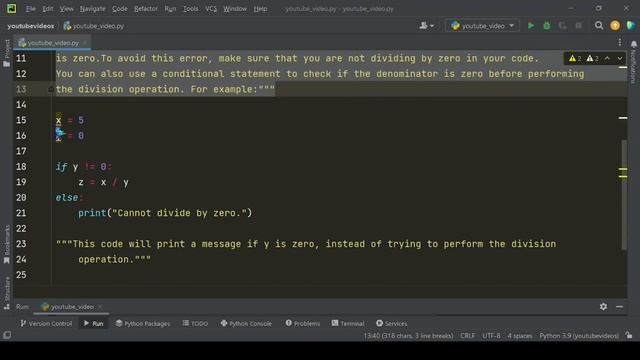Open the Run tool window button
Image resolution: width=640 pixels, height=360 pixels.
click(x=93, y=323)
